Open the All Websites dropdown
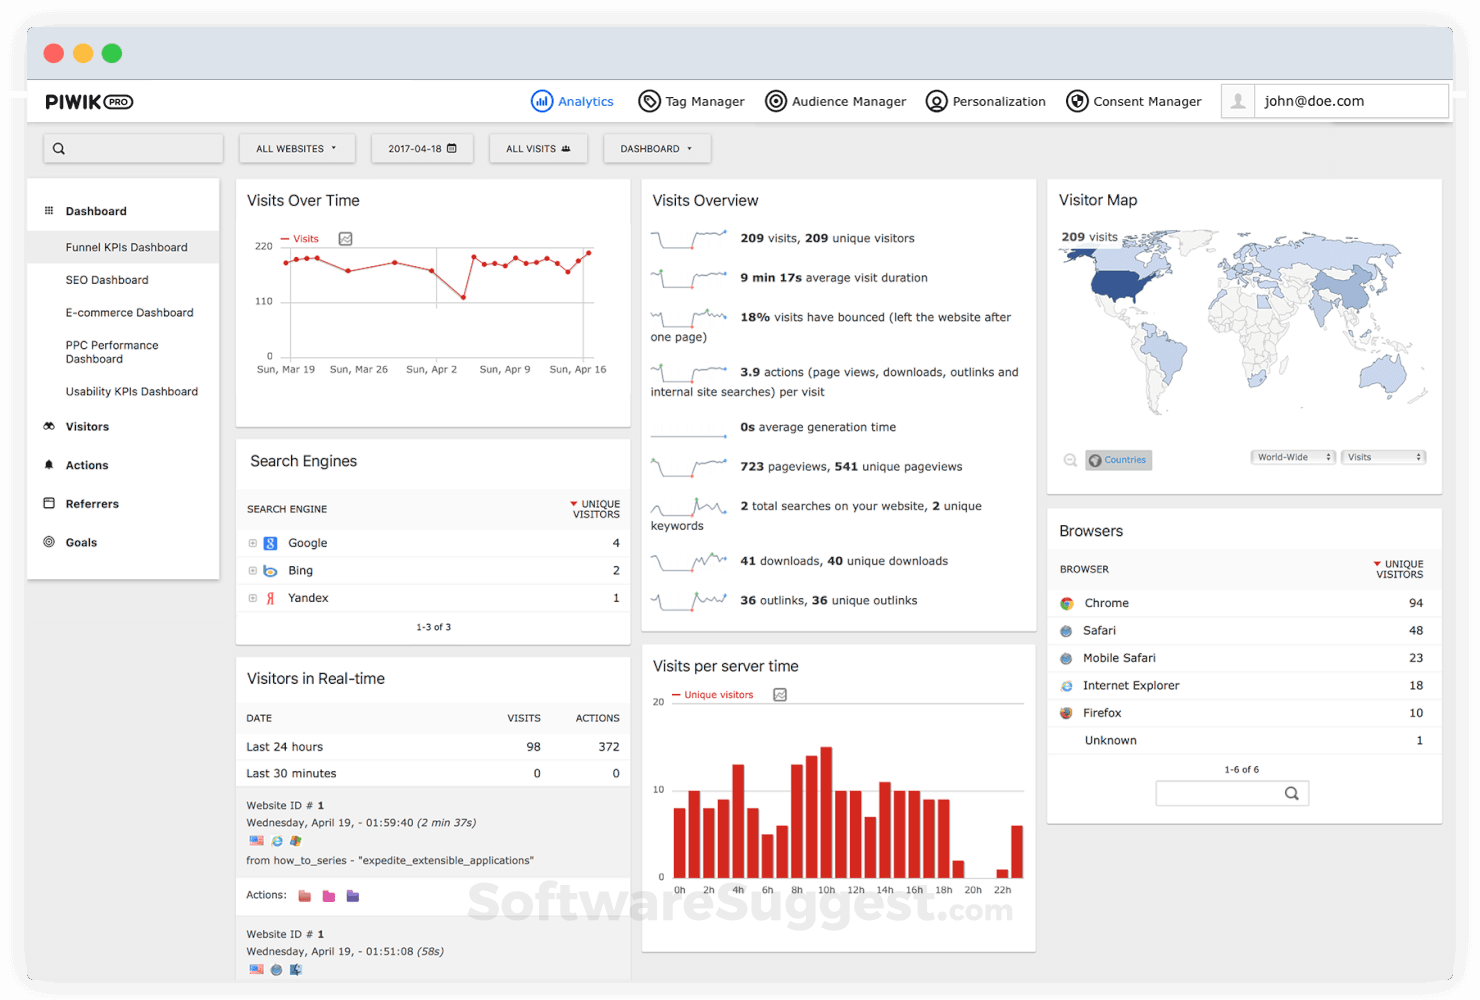 click(x=297, y=148)
